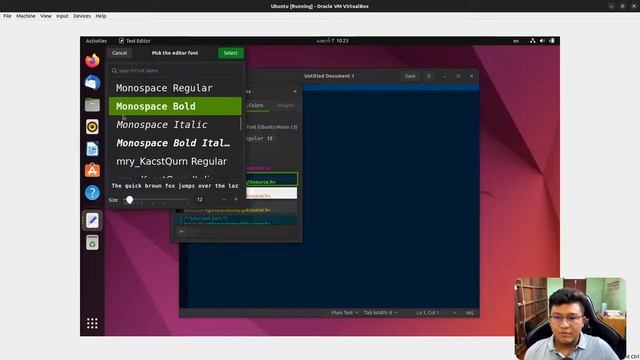Image resolution: width=640 pixels, height=360 pixels.
Task: Open Rhythmbox music player in the dock
Action: click(92, 127)
